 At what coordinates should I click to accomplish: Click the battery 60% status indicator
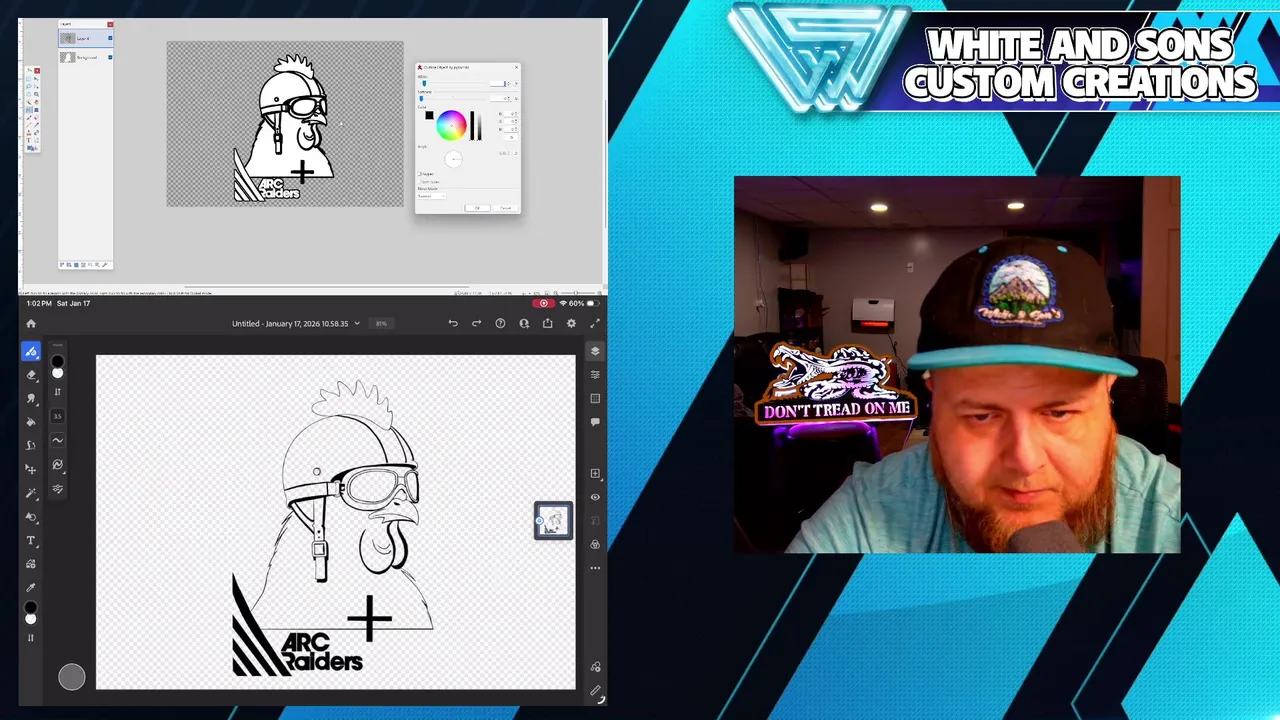(x=584, y=303)
